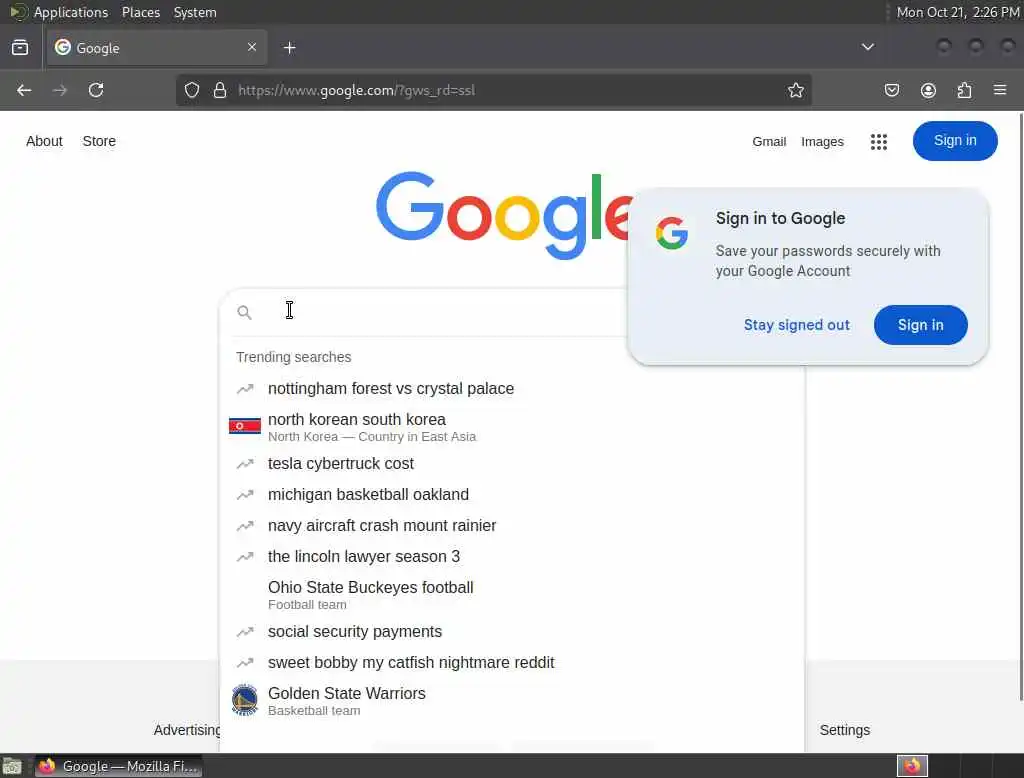Viewport: 1024px width, 778px height.
Task: Click the show desktop icon in taskbar
Action: click(12, 766)
